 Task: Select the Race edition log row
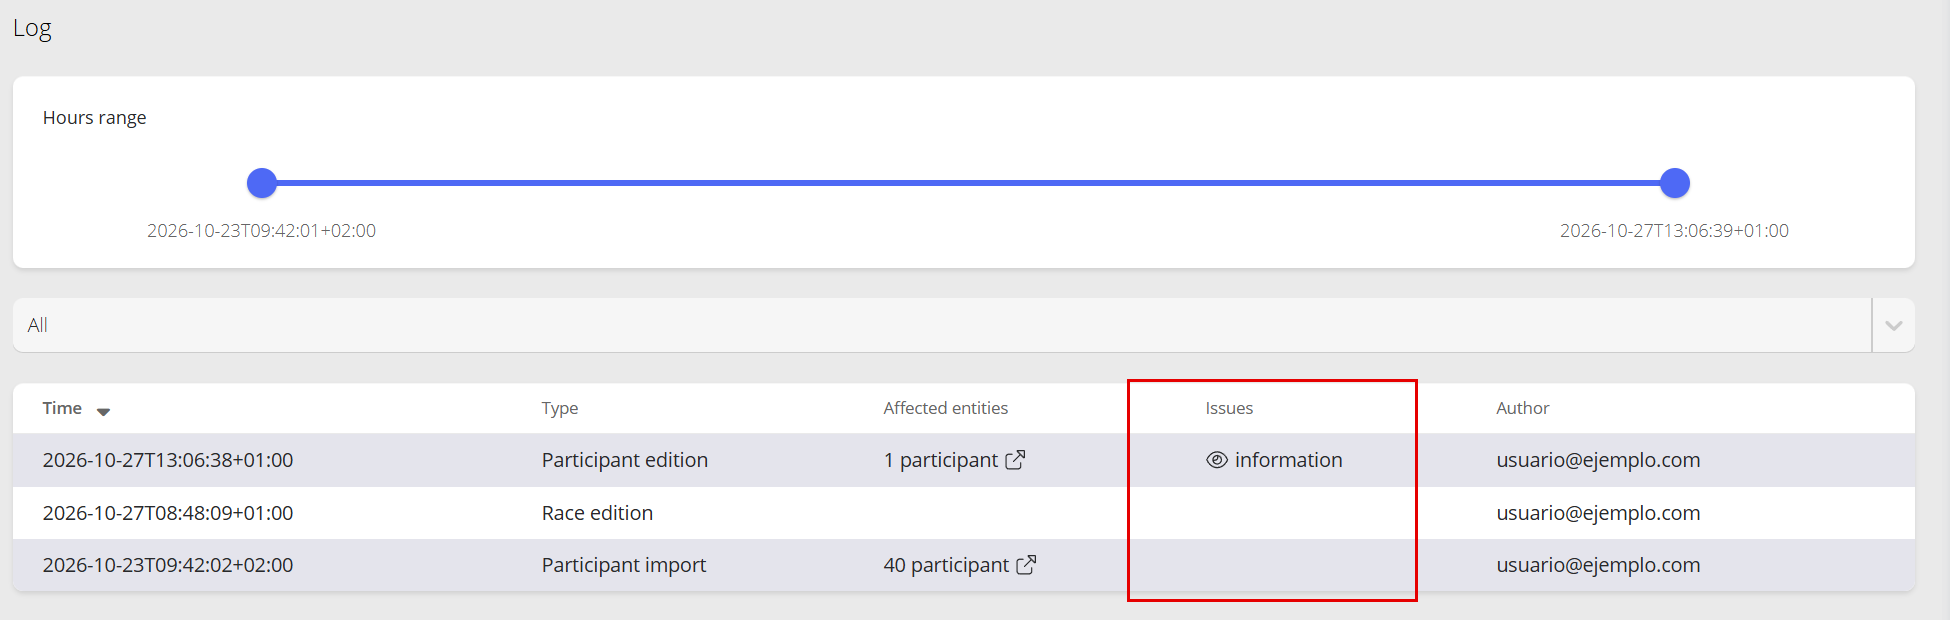963,513
